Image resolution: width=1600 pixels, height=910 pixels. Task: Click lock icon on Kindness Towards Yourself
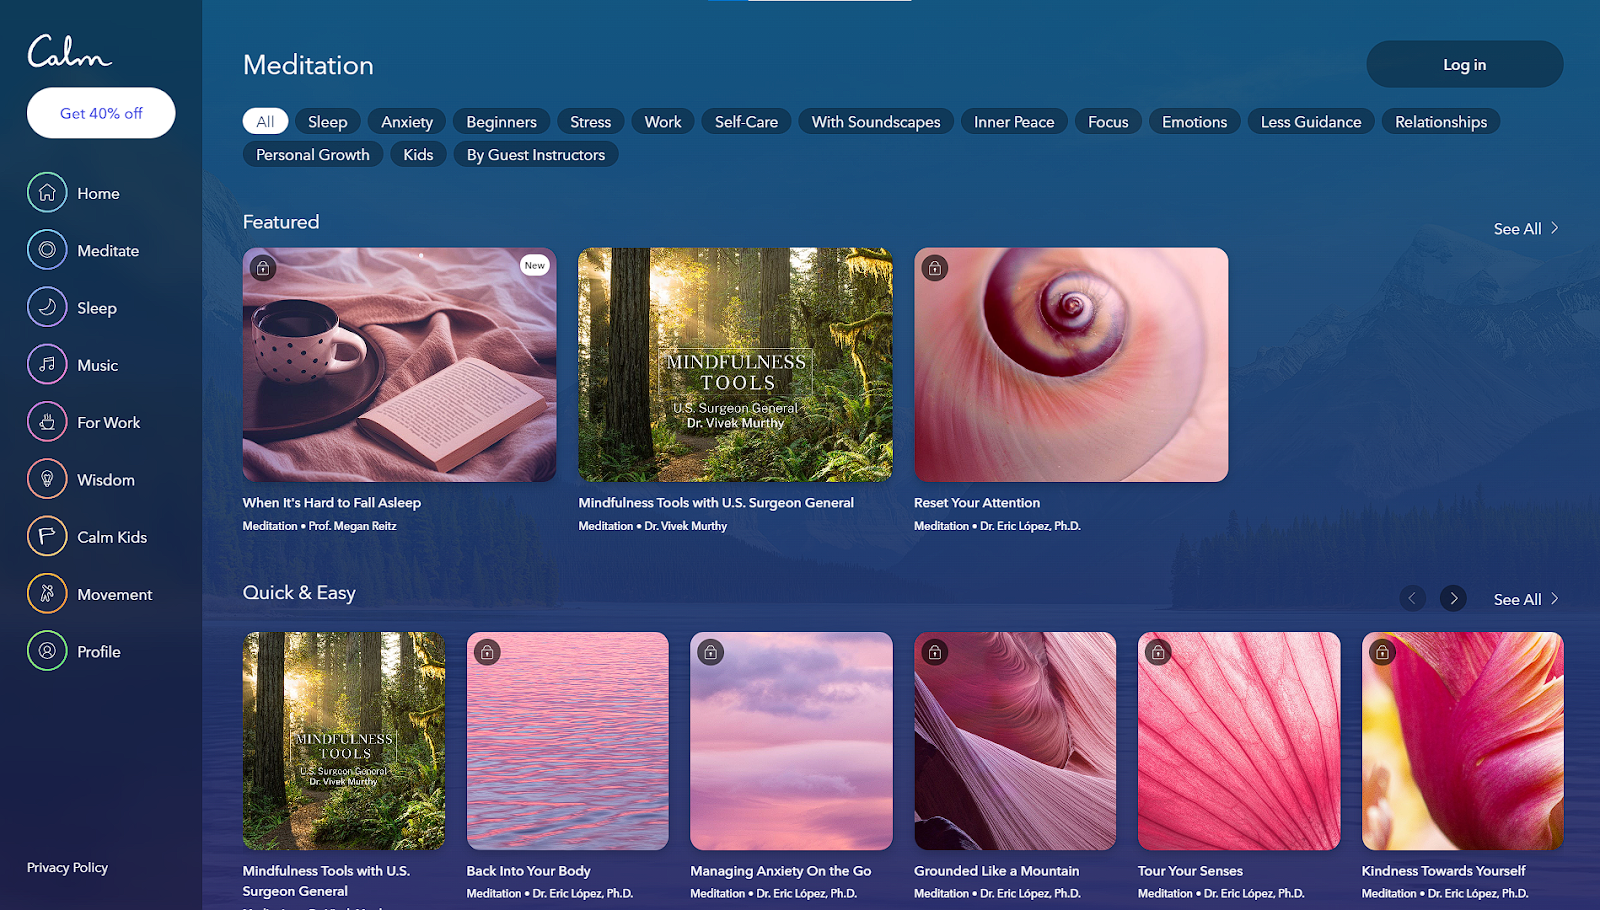pos(1382,652)
